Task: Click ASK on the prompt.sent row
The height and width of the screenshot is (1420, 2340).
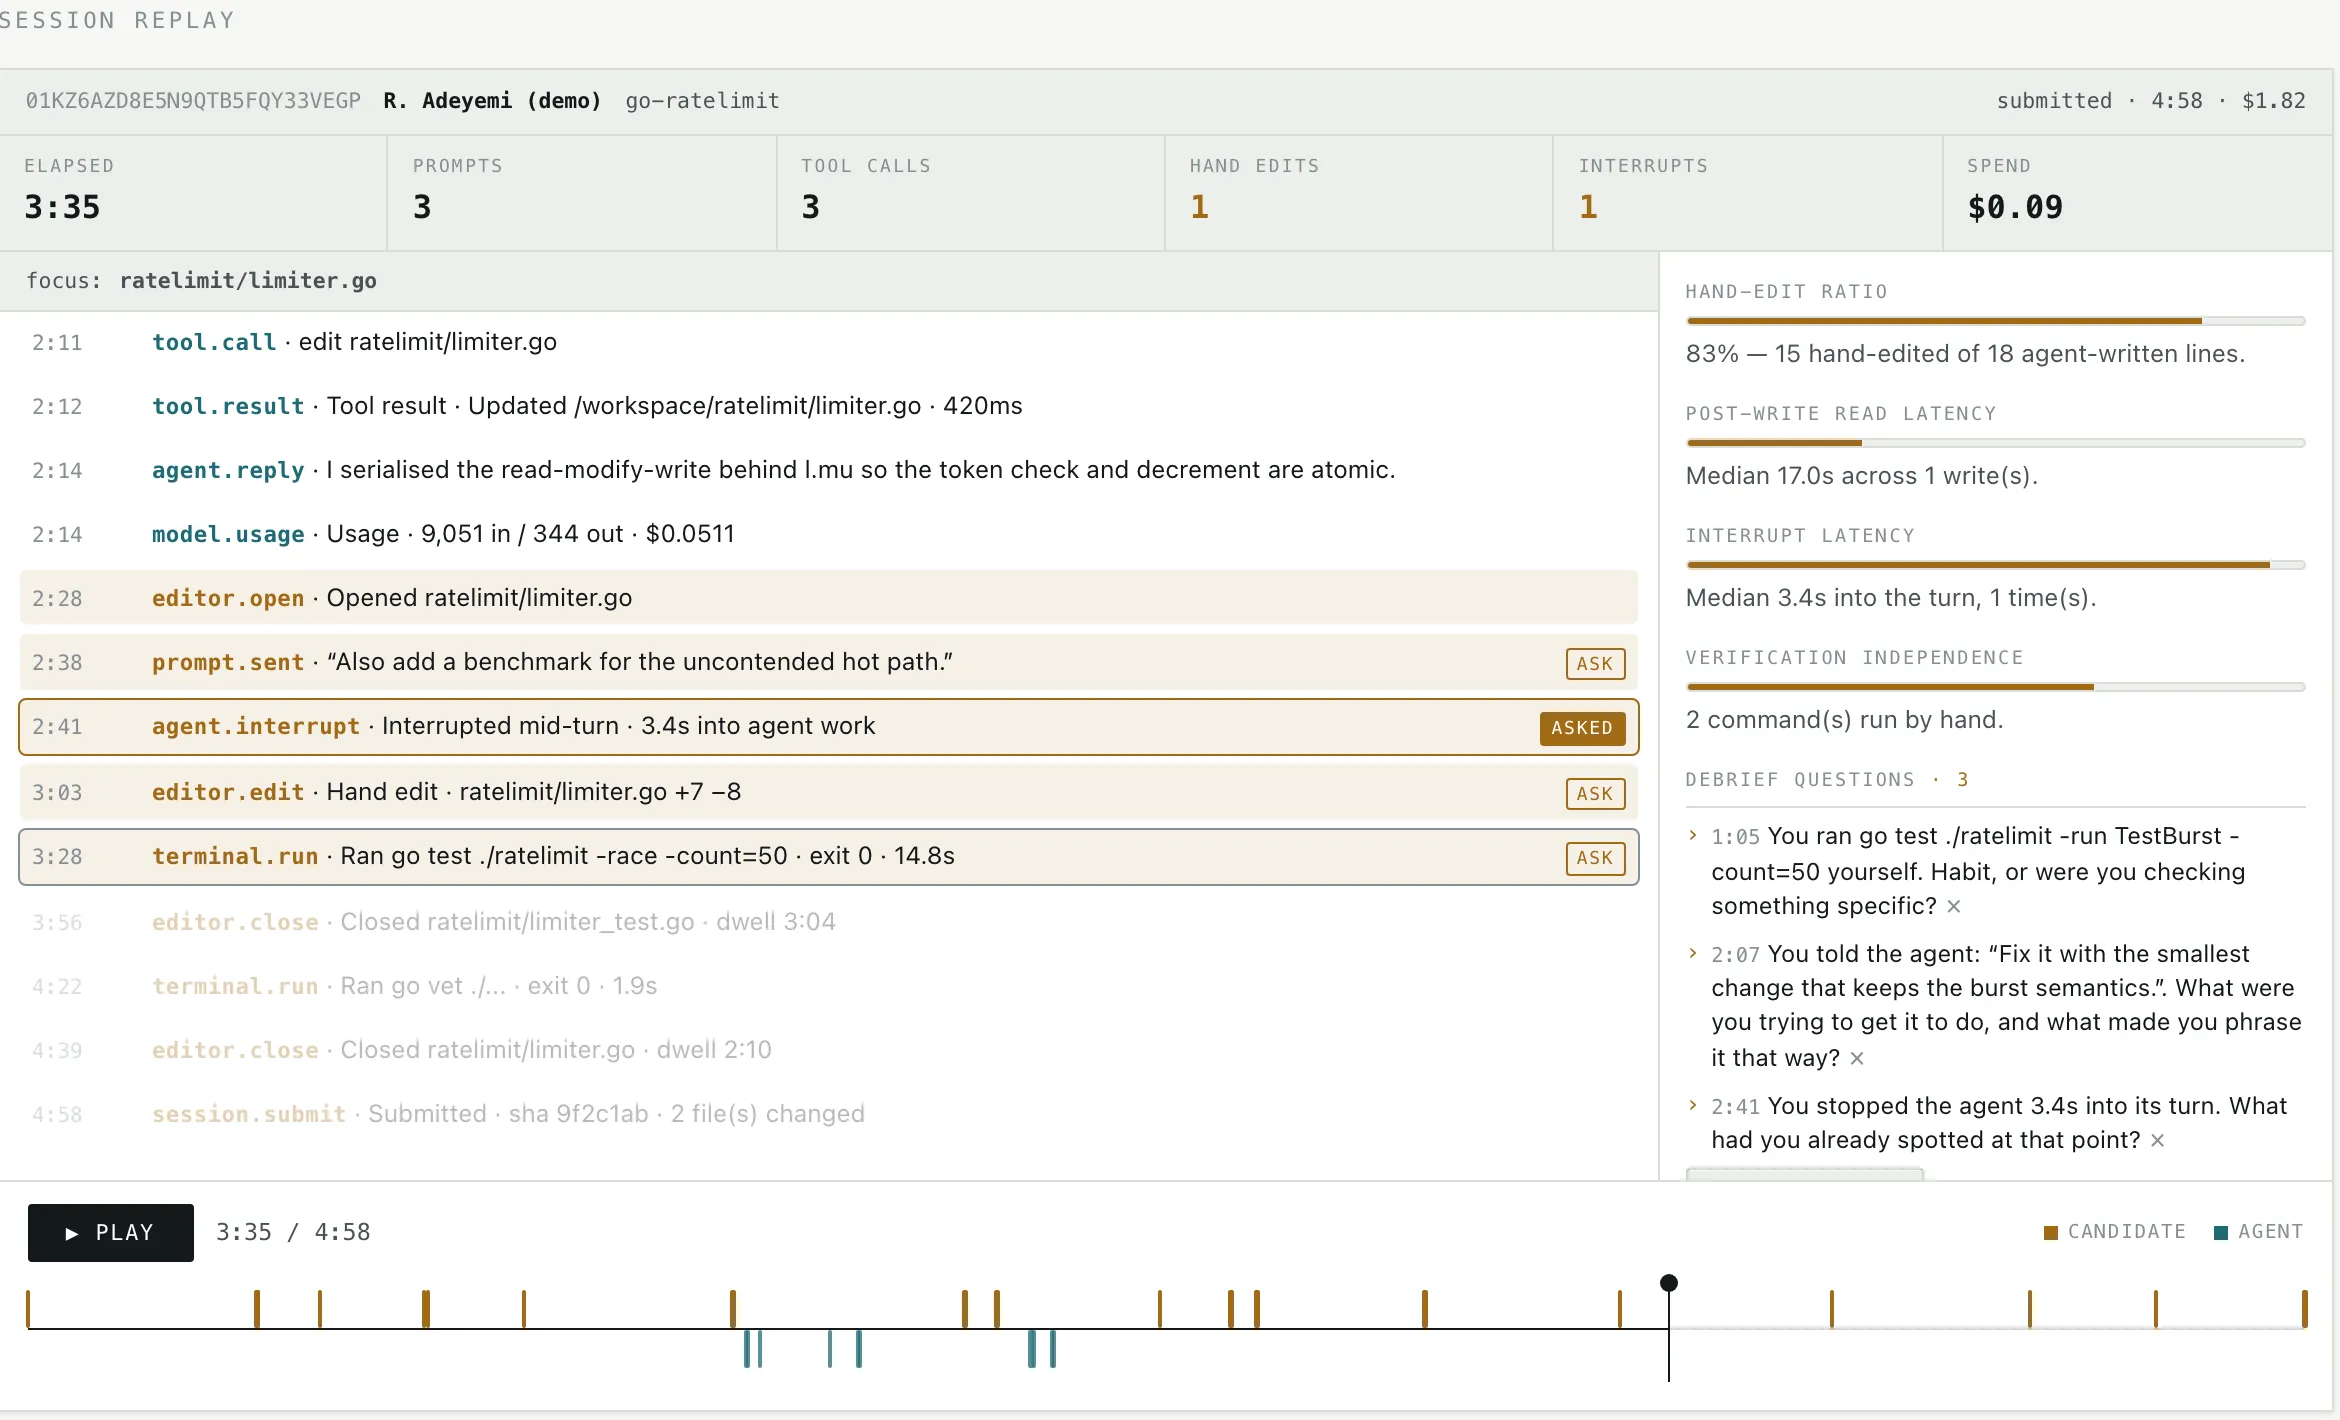Action: [x=1595, y=663]
